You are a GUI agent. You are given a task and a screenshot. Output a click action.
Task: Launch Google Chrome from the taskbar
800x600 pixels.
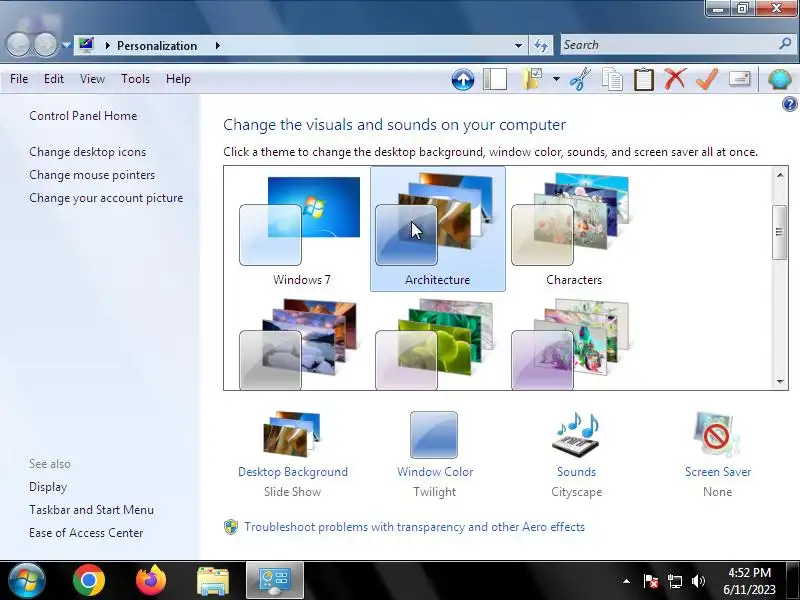coord(89,581)
